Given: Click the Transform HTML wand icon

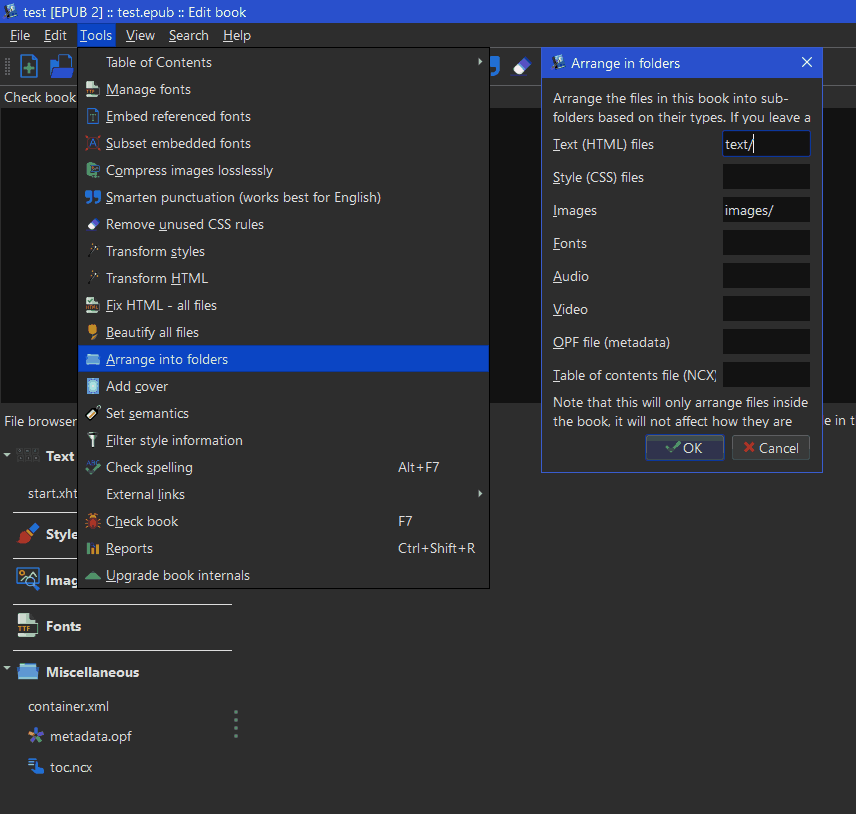Looking at the screenshot, I should (x=93, y=278).
